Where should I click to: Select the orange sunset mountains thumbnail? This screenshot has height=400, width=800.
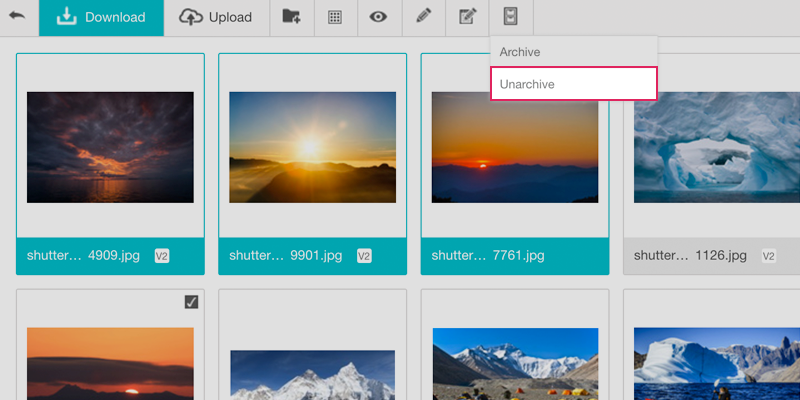[515, 147]
